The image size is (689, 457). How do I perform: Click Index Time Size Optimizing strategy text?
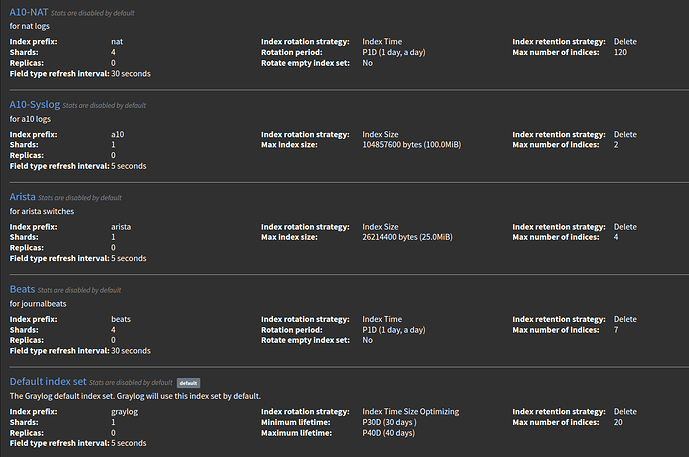[410, 412]
